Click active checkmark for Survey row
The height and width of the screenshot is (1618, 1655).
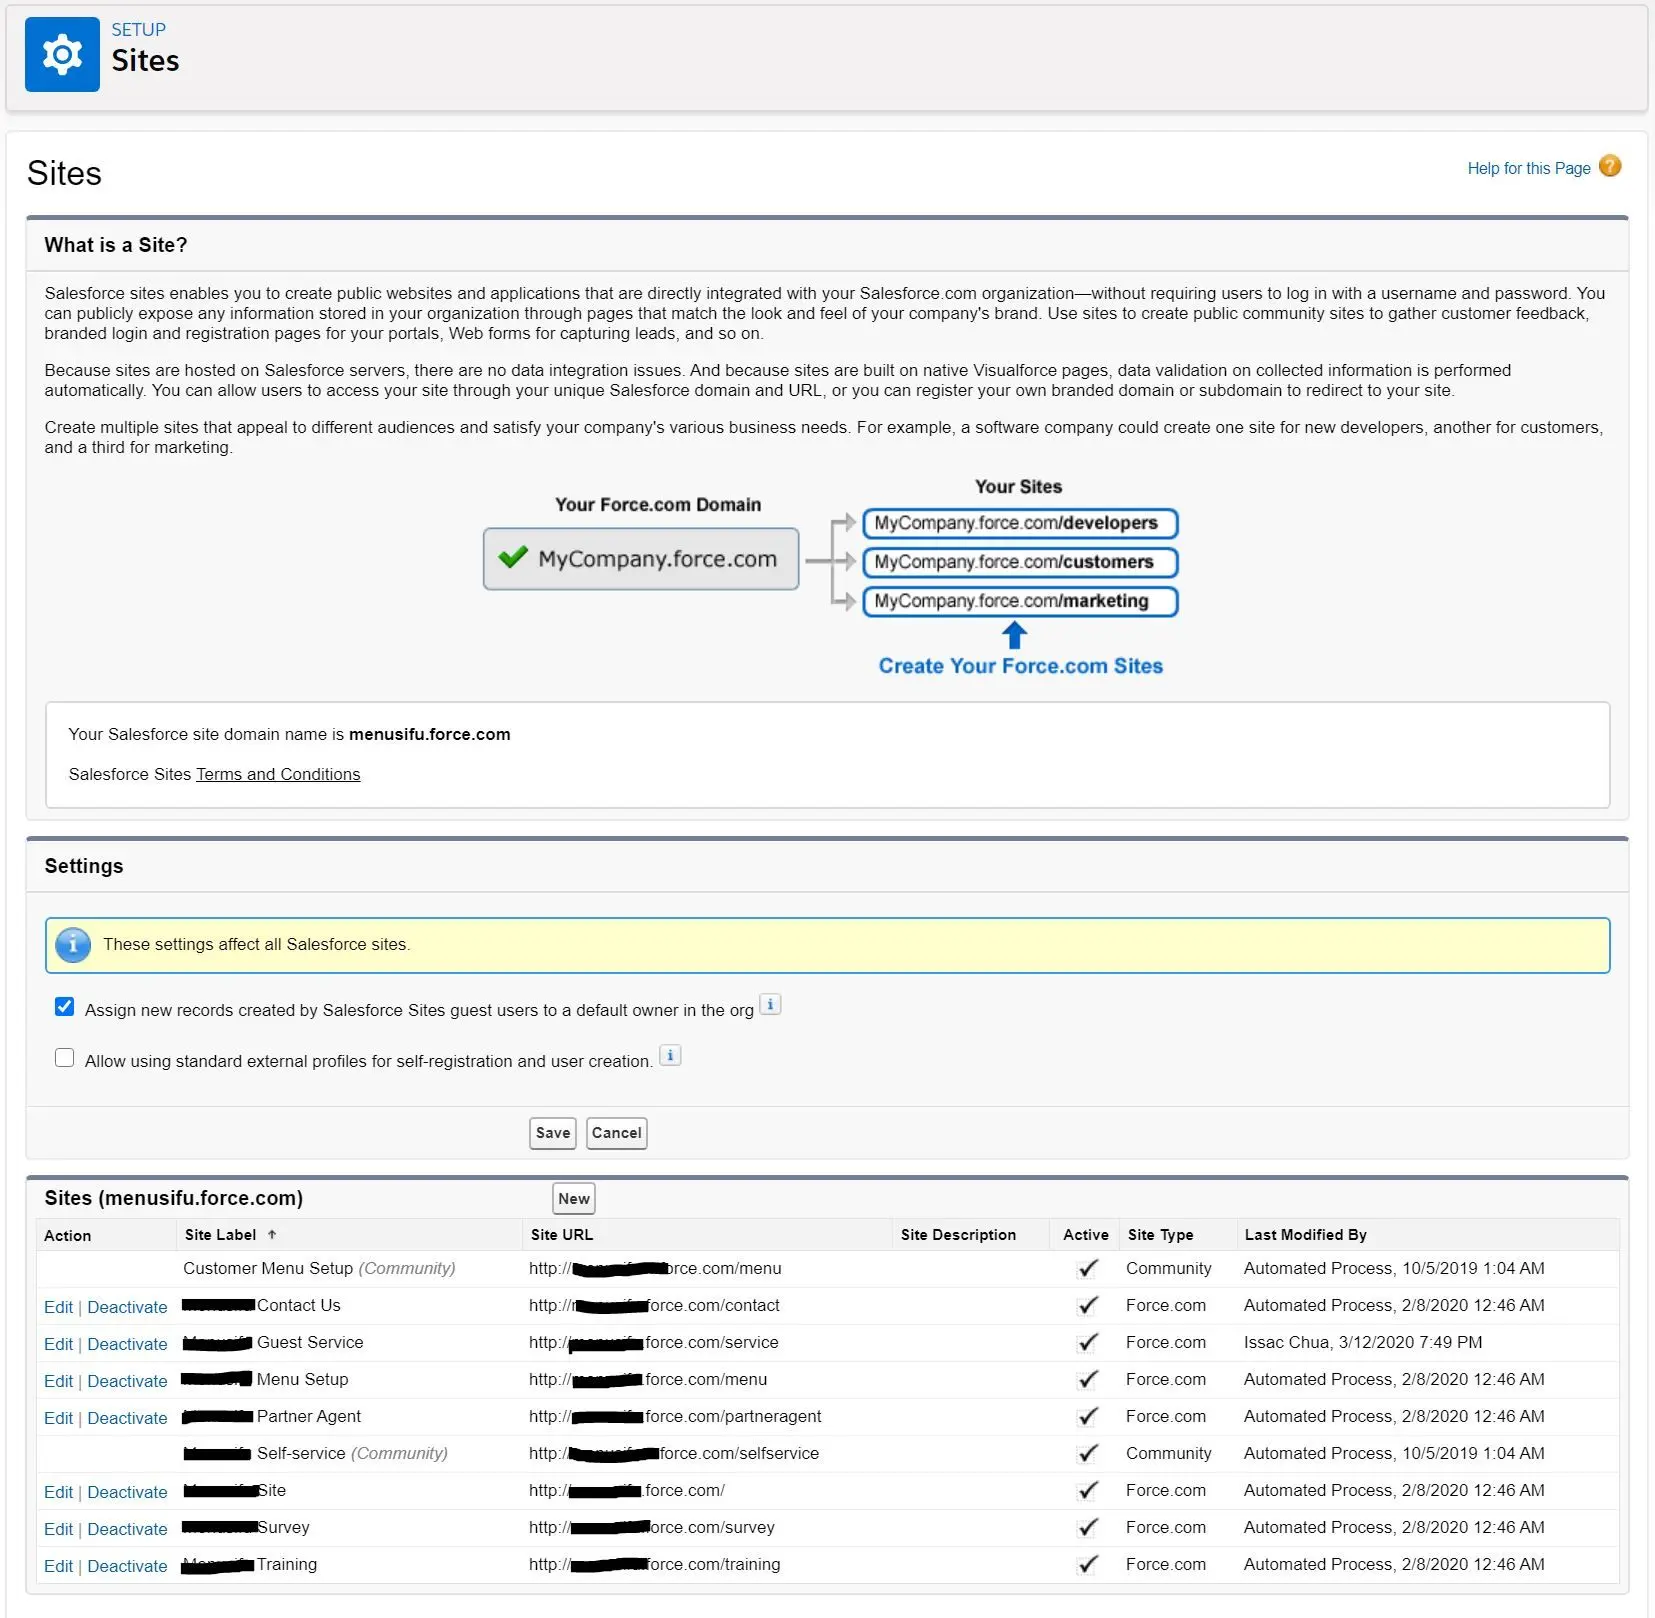tap(1088, 1527)
